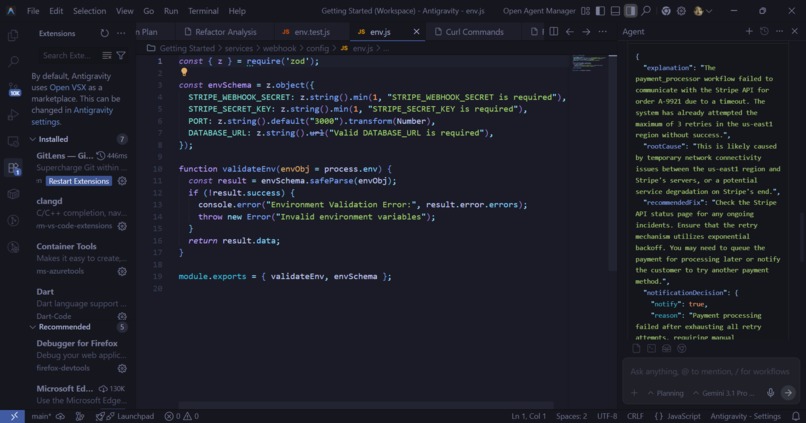This screenshot has height=423, width=806.
Task: Clear extensions search results icon
Action: coord(107,56)
